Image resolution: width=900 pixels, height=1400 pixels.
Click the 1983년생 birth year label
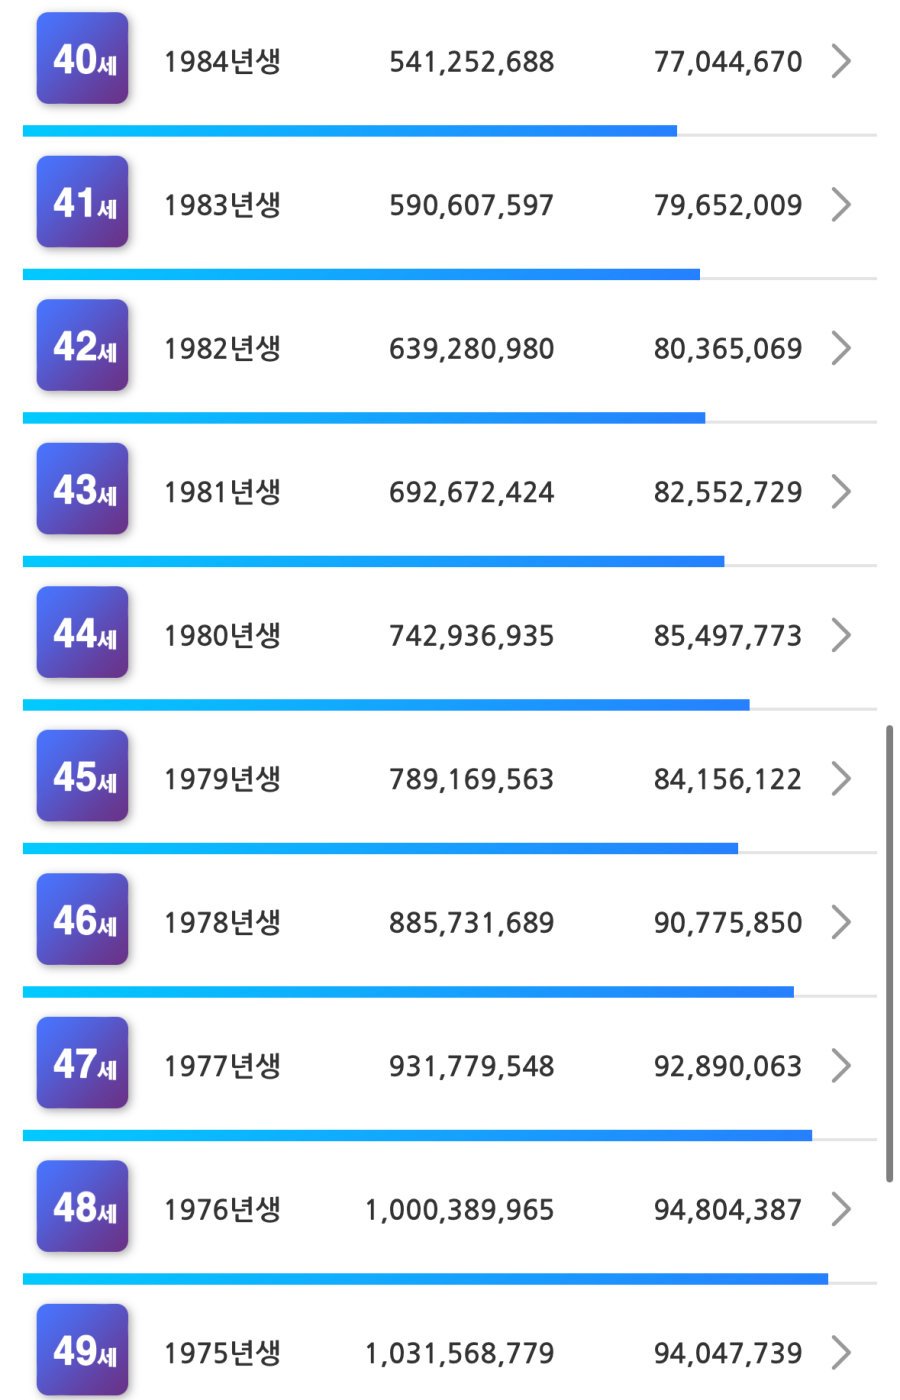[222, 205]
